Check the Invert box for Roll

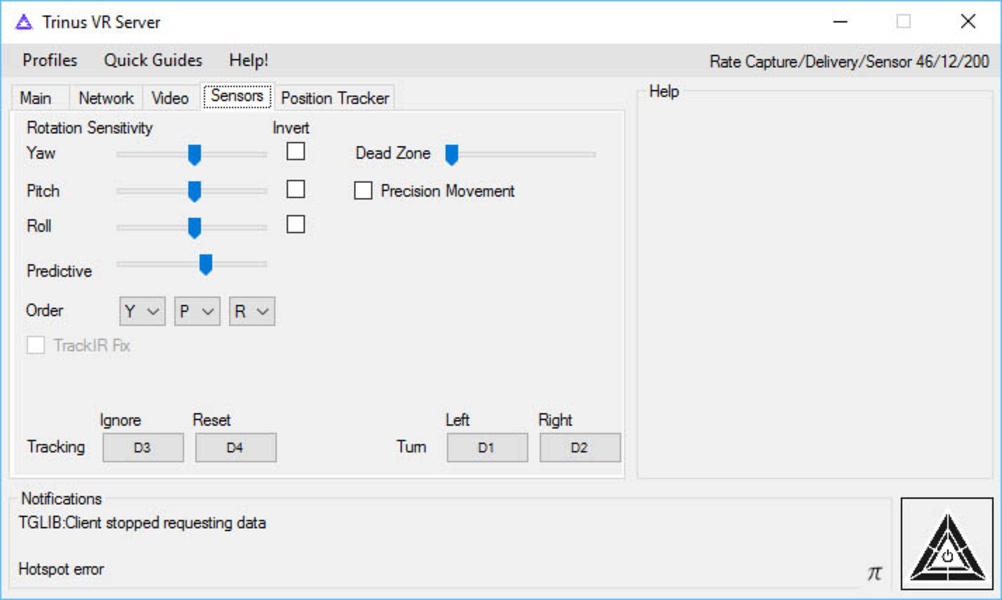(x=295, y=225)
